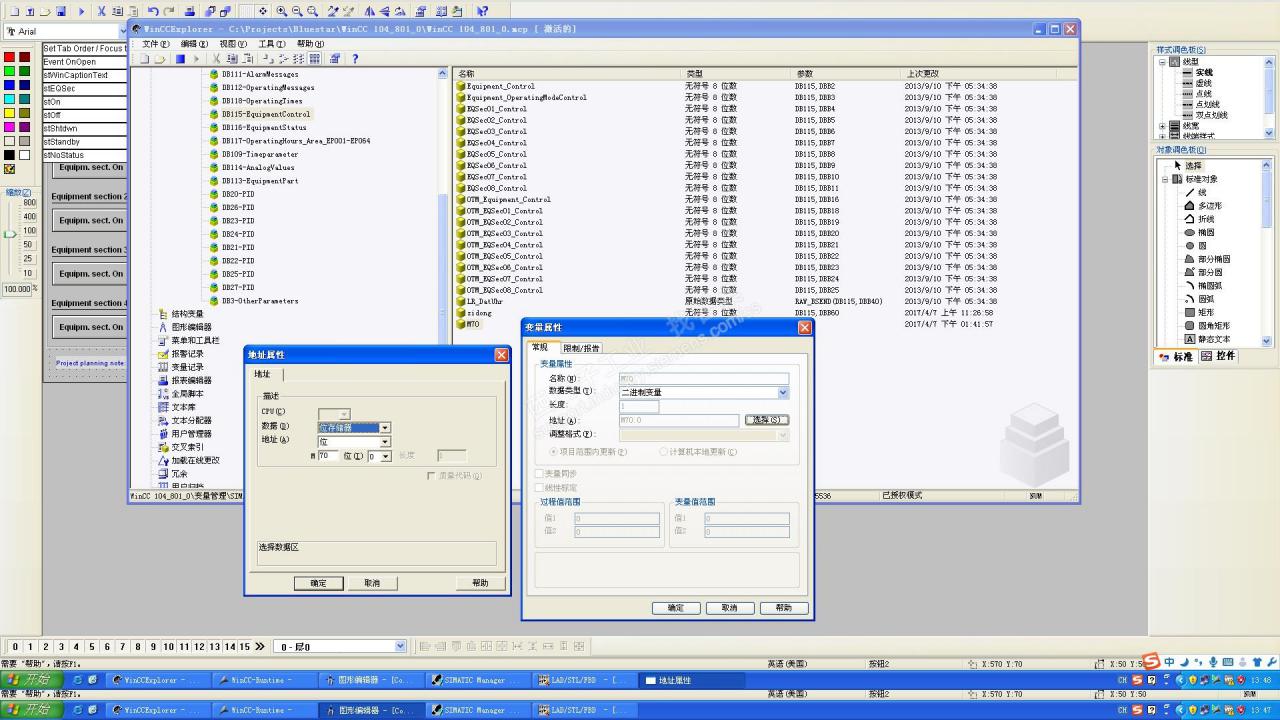Open User Administrator (用户管理器) in tree
The width and height of the screenshot is (1280, 720).
(x=184, y=434)
